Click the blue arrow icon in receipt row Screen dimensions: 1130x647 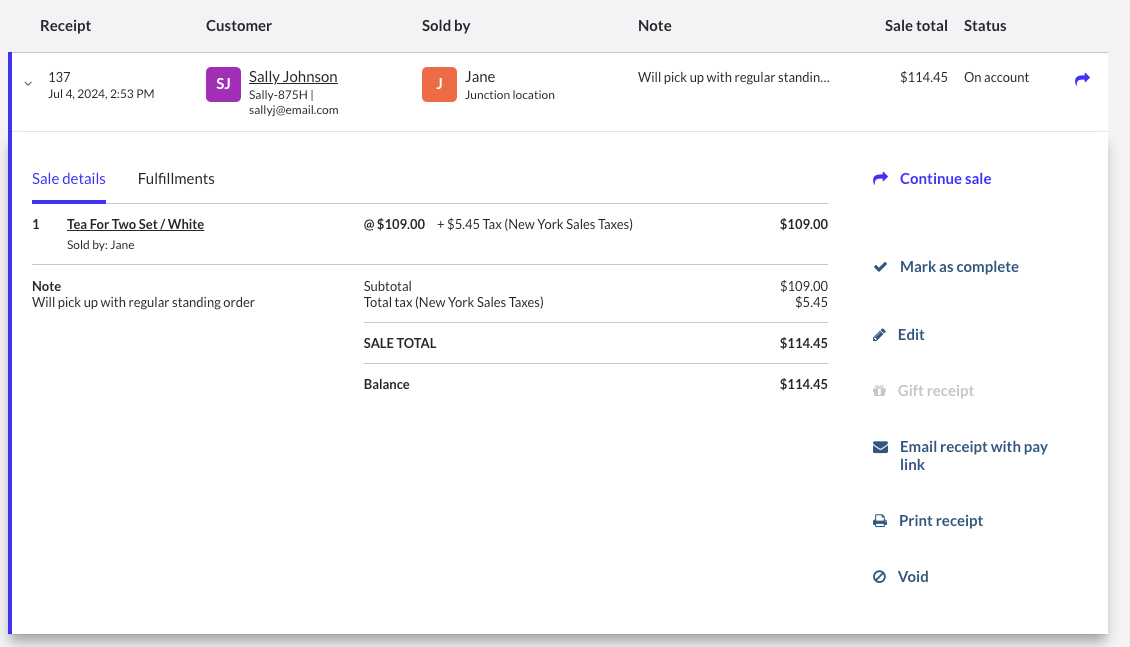click(1082, 79)
